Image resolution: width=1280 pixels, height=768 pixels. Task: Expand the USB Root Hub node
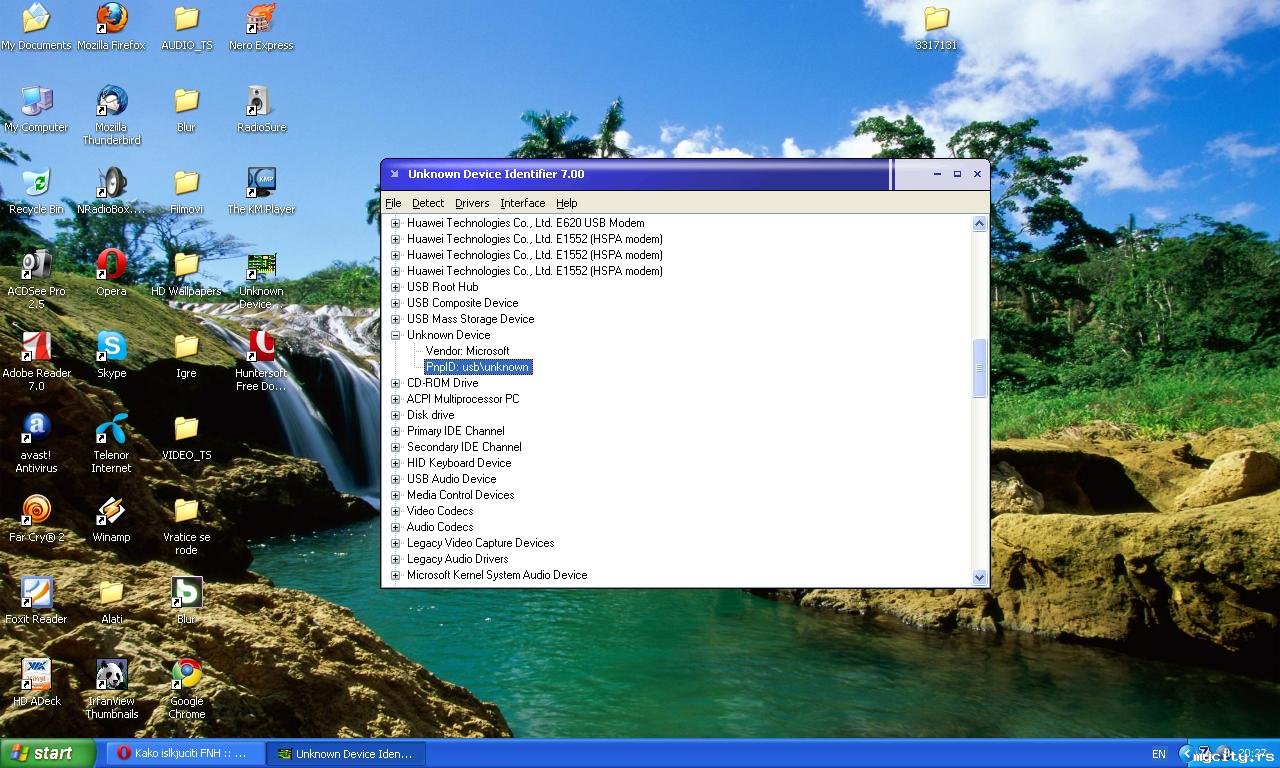[396, 287]
